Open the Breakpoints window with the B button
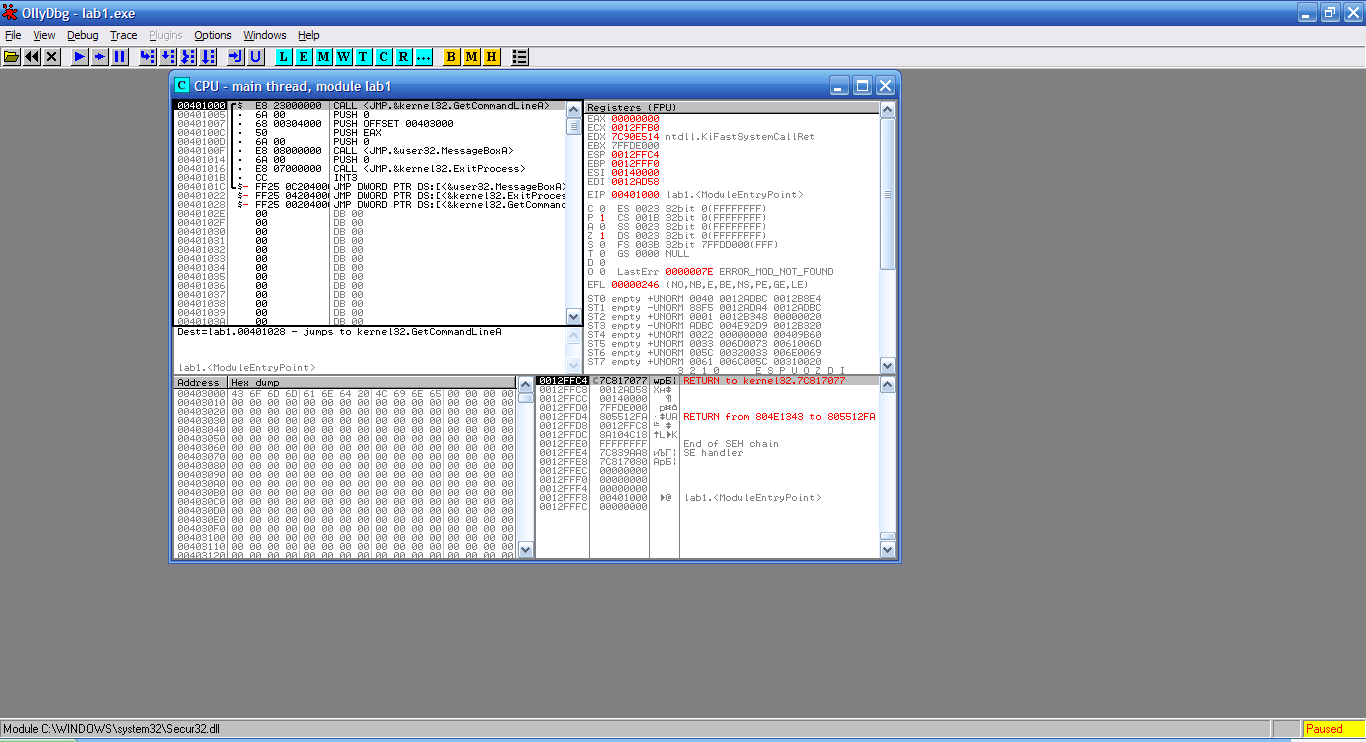 [451, 57]
